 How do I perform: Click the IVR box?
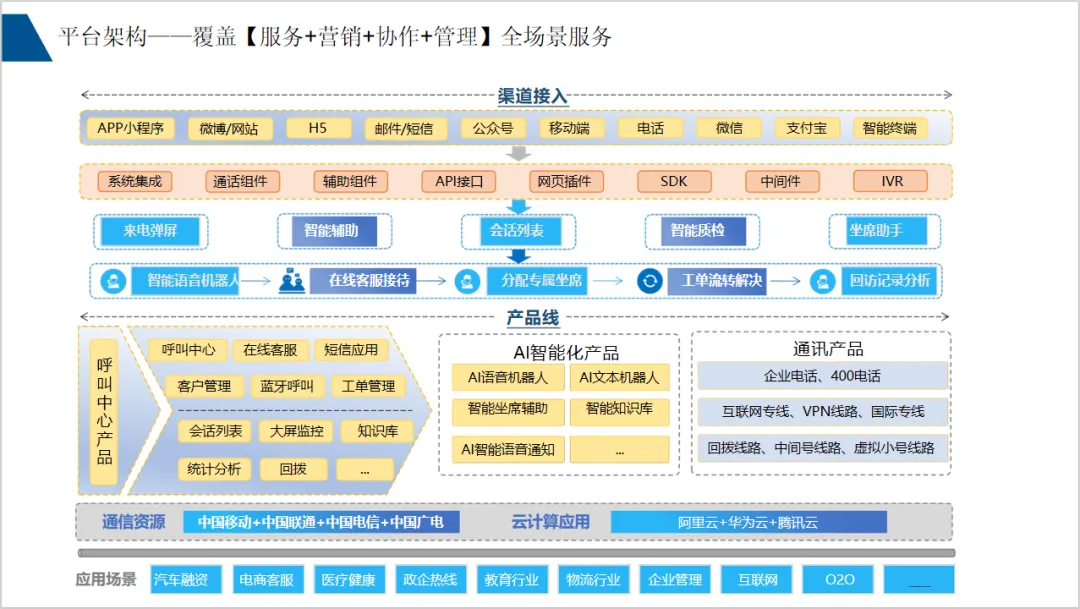pyautogui.click(x=891, y=182)
